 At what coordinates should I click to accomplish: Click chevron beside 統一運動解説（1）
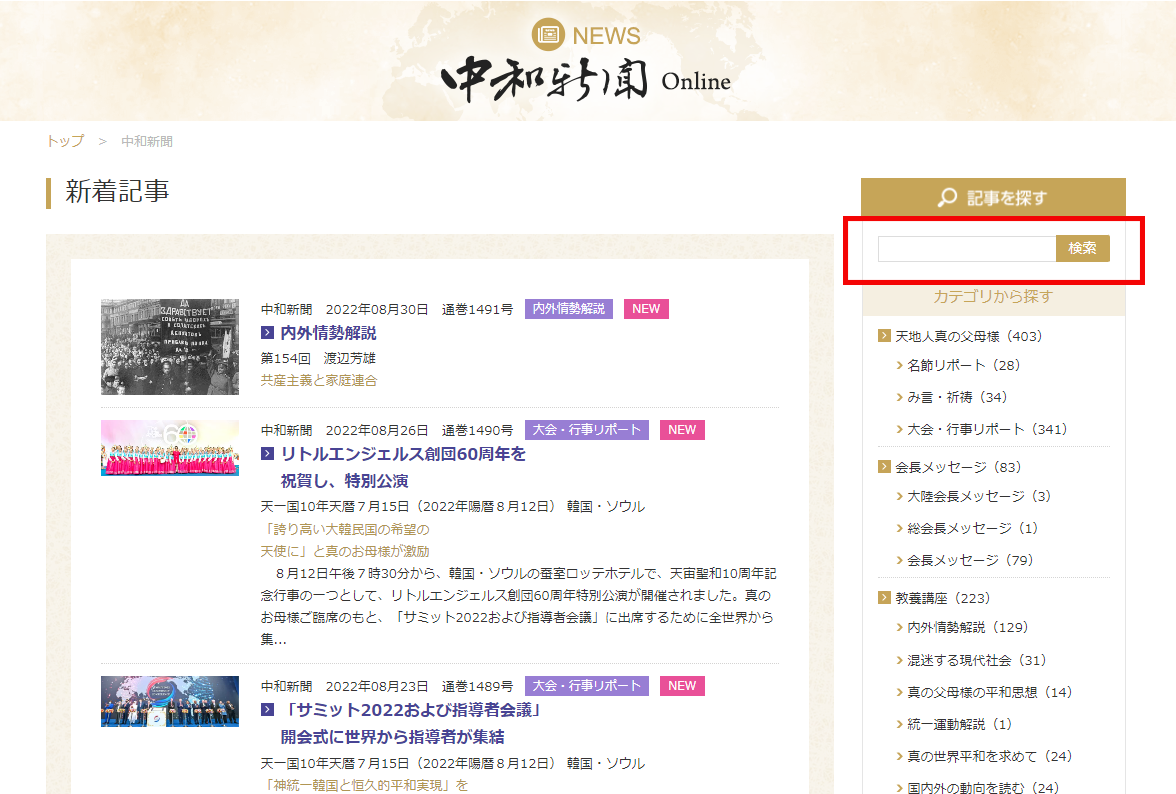tap(899, 724)
